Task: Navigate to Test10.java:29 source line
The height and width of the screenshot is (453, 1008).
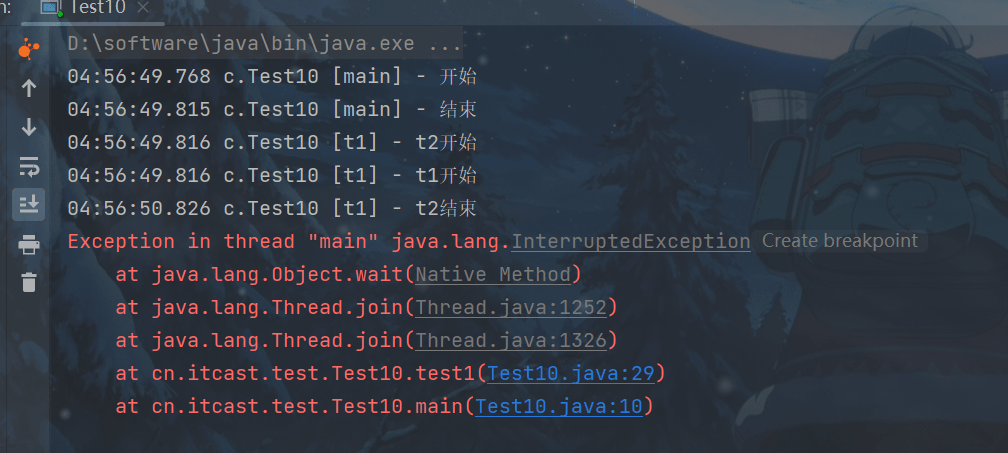Action: (x=566, y=373)
